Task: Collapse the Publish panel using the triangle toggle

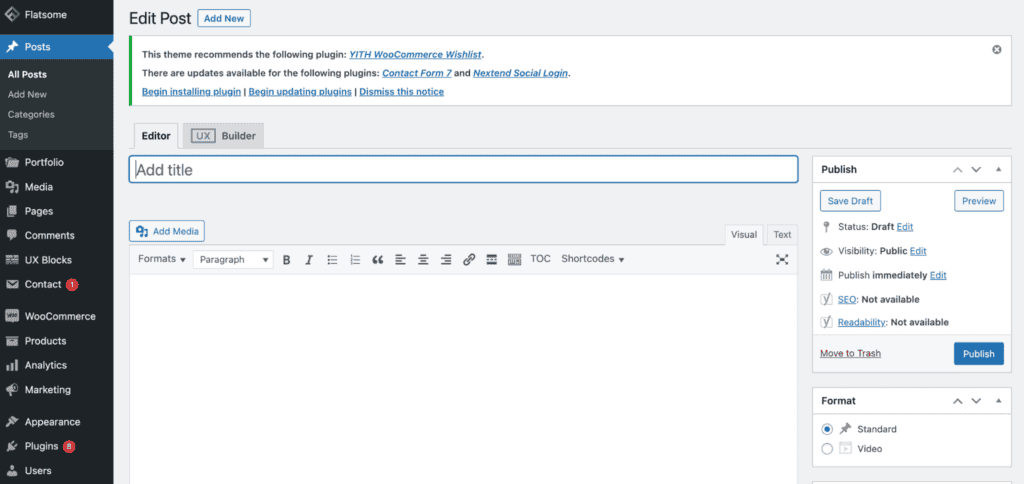Action: pos(998,170)
